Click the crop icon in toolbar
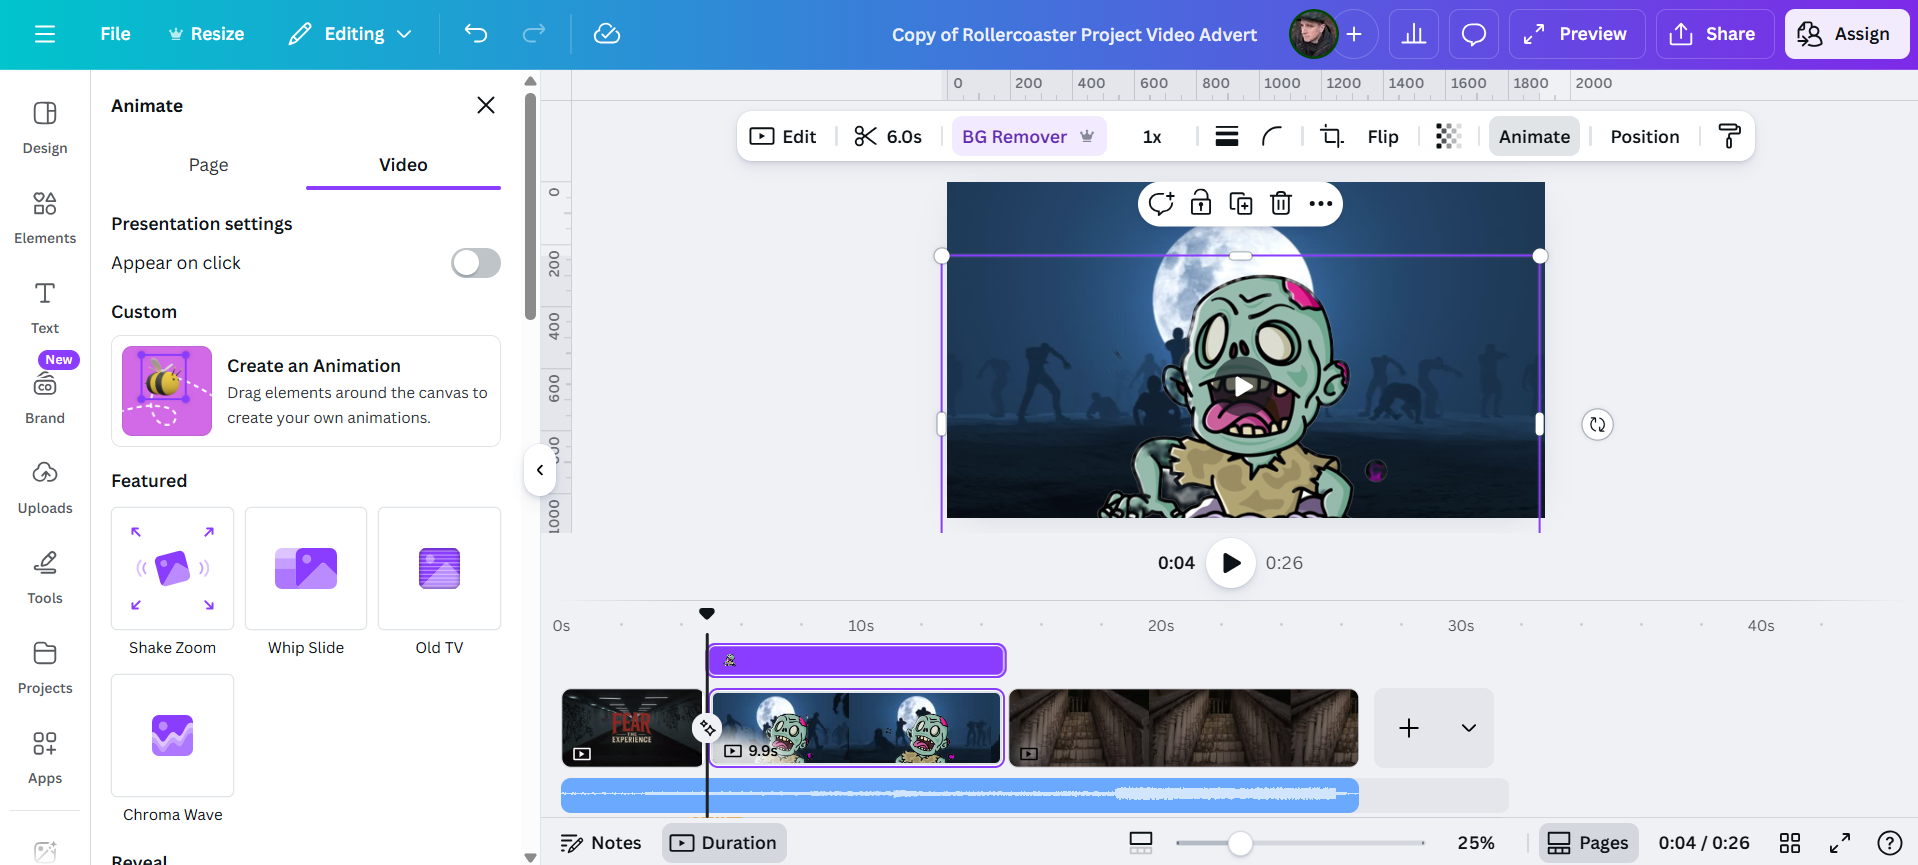1918x865 pixels. [1332, 137]
